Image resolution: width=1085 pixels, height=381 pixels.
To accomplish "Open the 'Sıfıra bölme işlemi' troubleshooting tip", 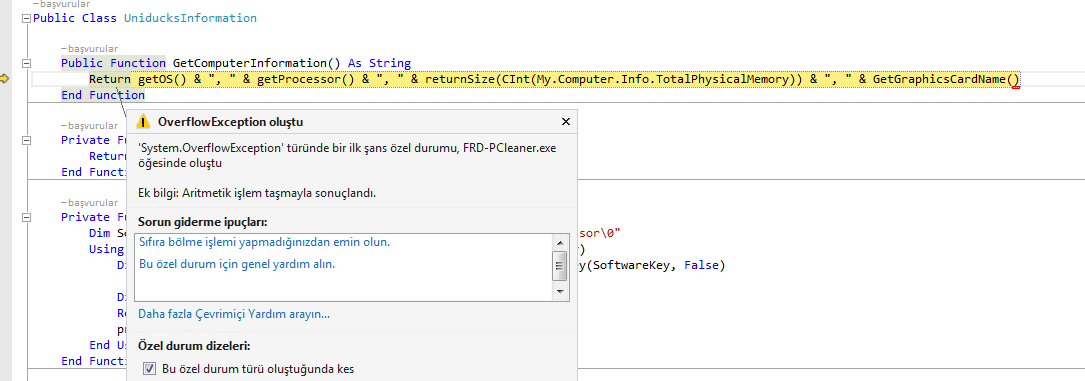I will coord(264,242).
